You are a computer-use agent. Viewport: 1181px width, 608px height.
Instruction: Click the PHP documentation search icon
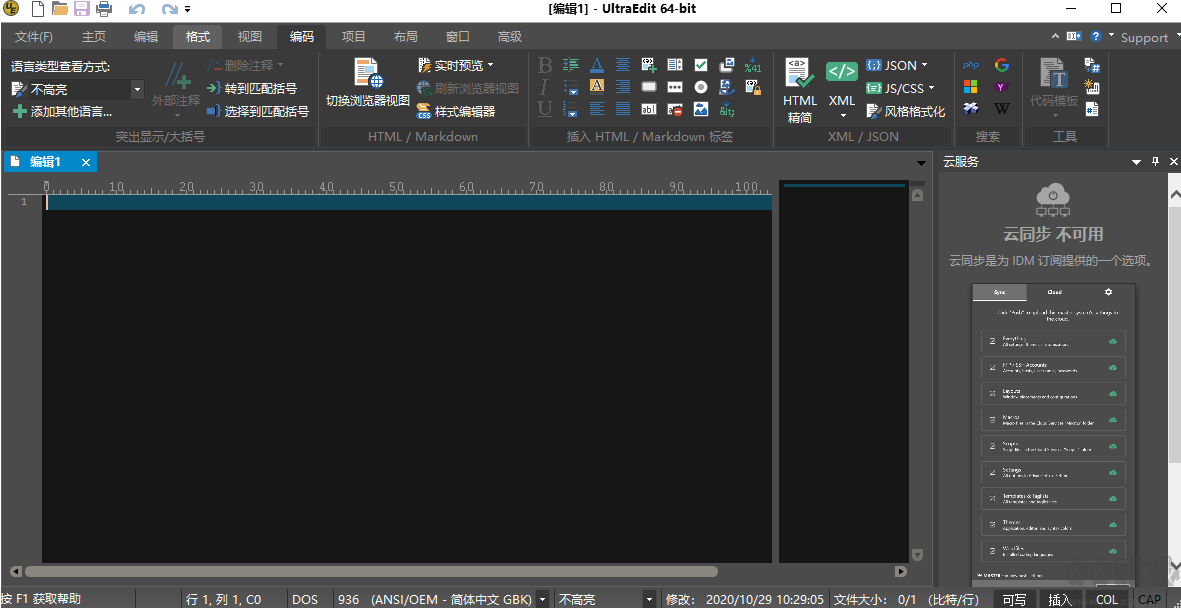(970, 65)
